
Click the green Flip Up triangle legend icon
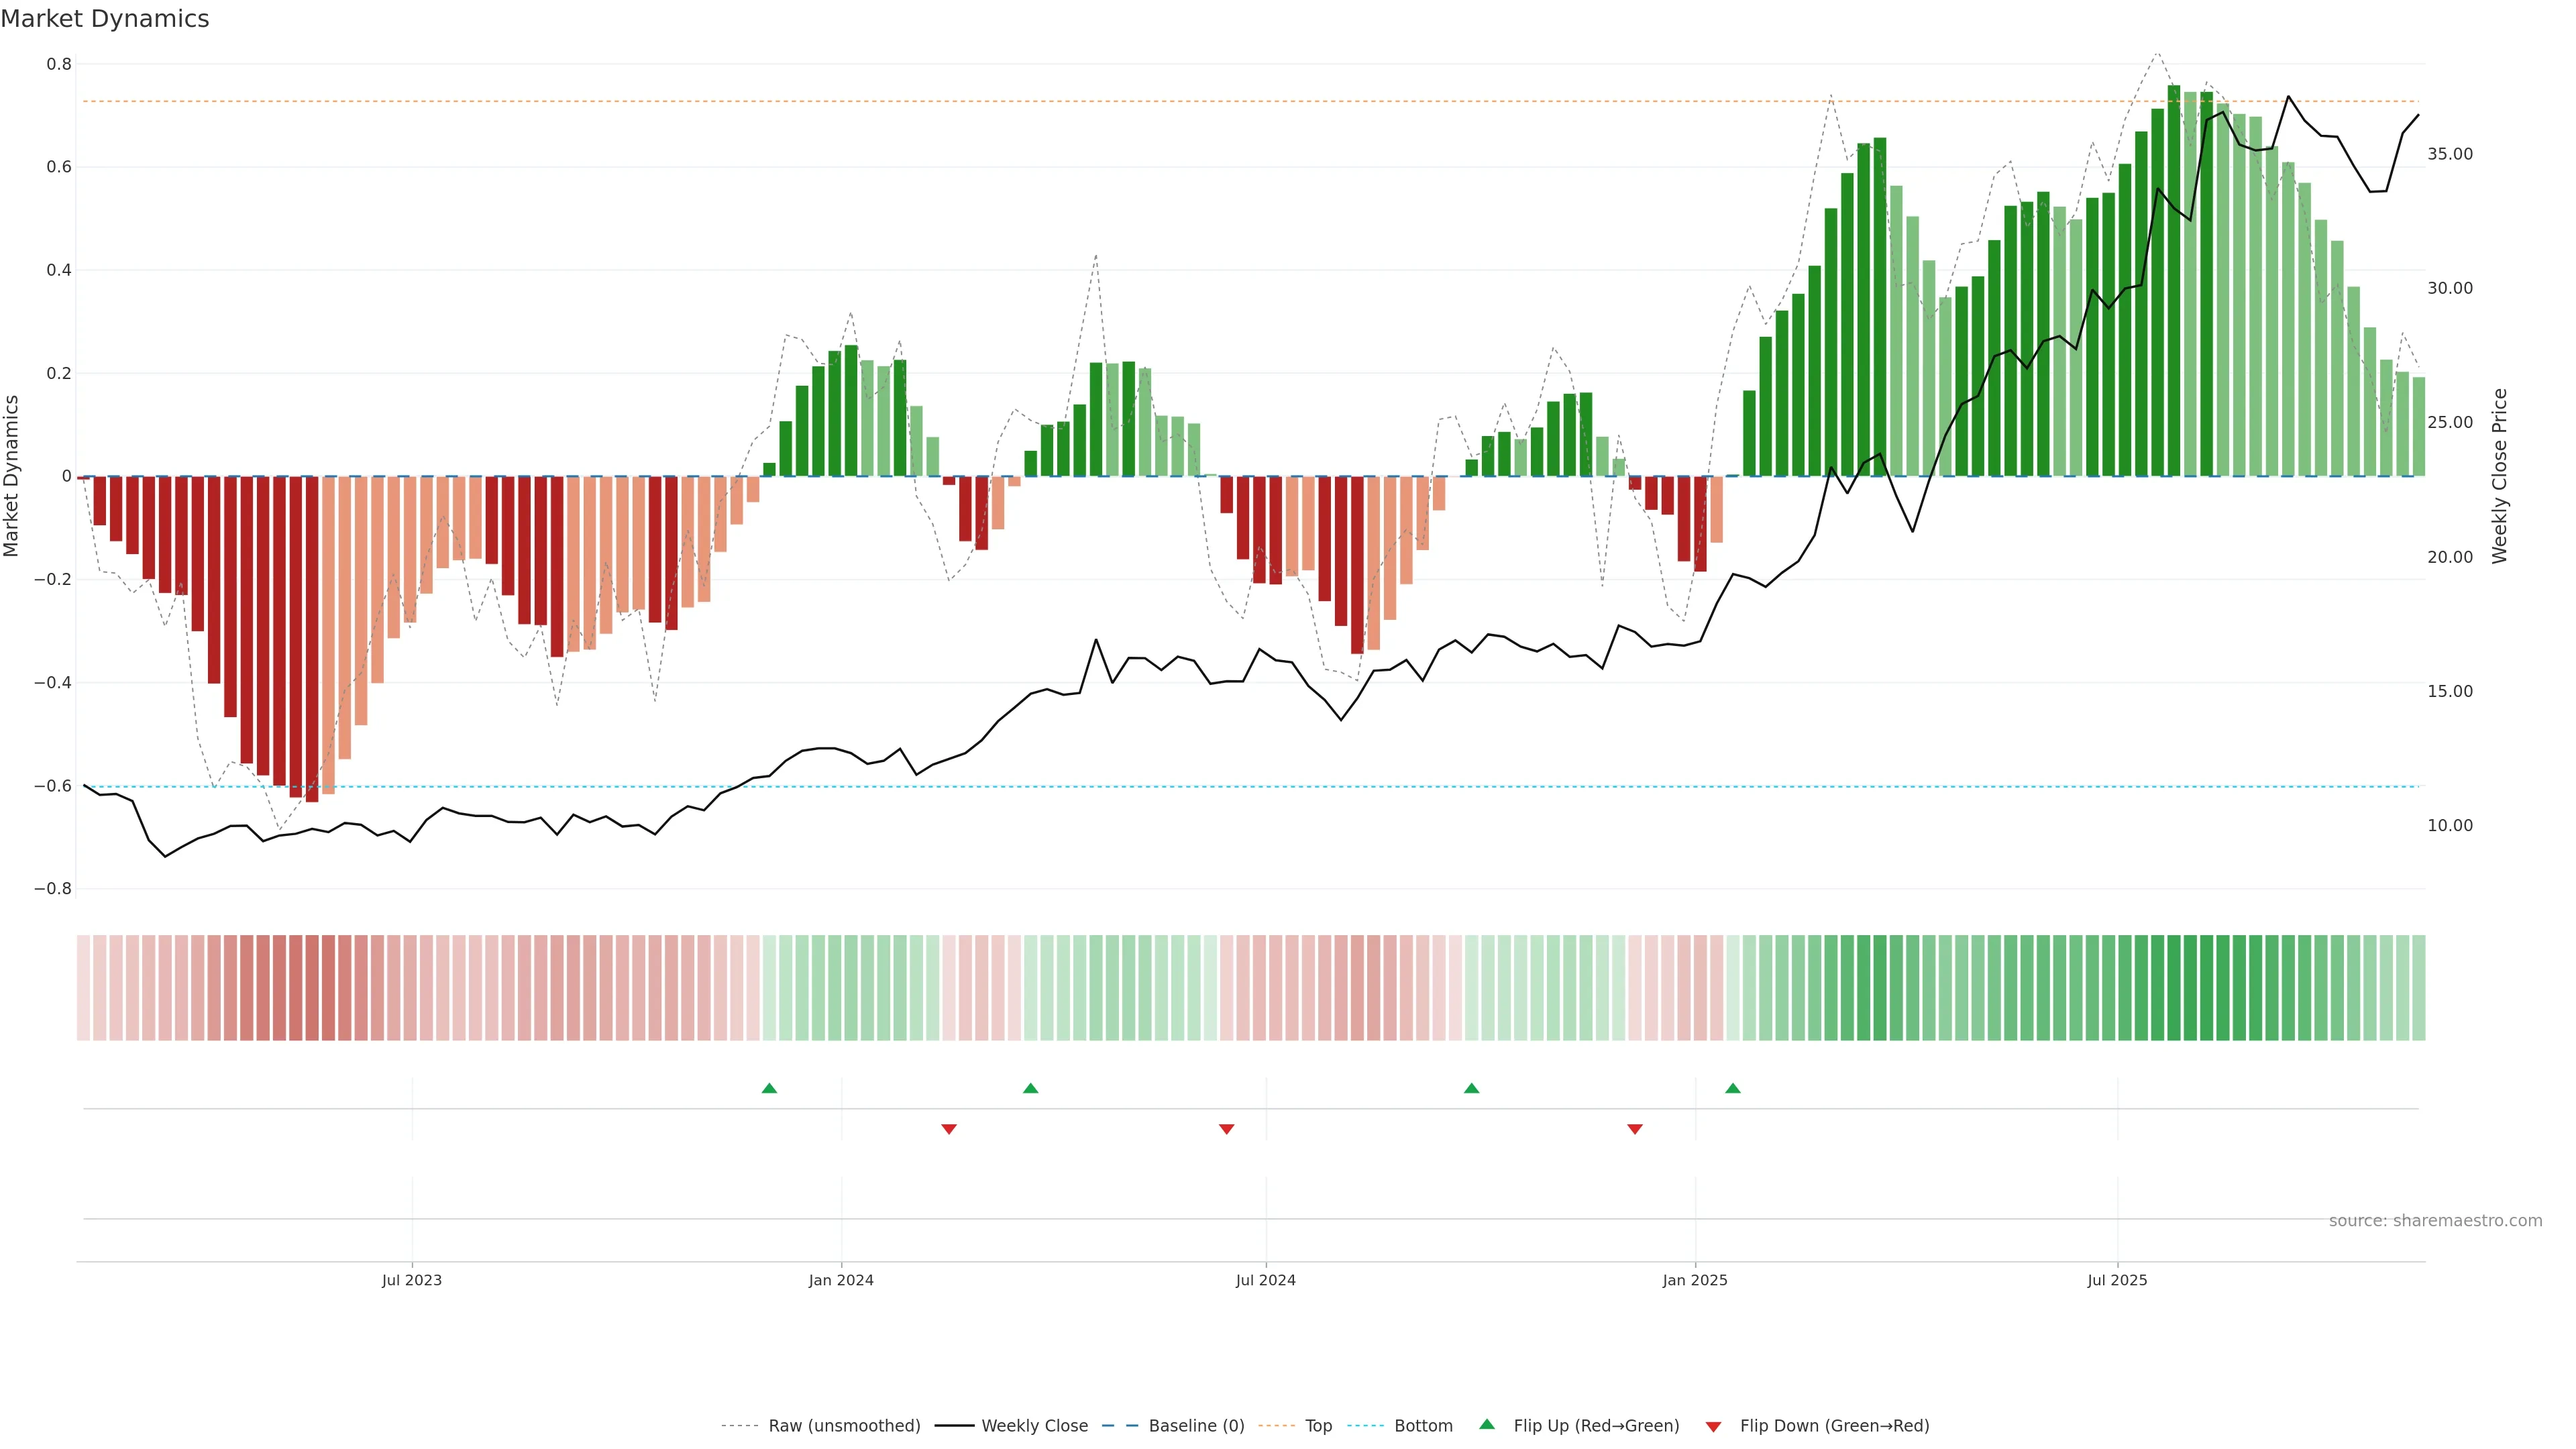1487,1424
